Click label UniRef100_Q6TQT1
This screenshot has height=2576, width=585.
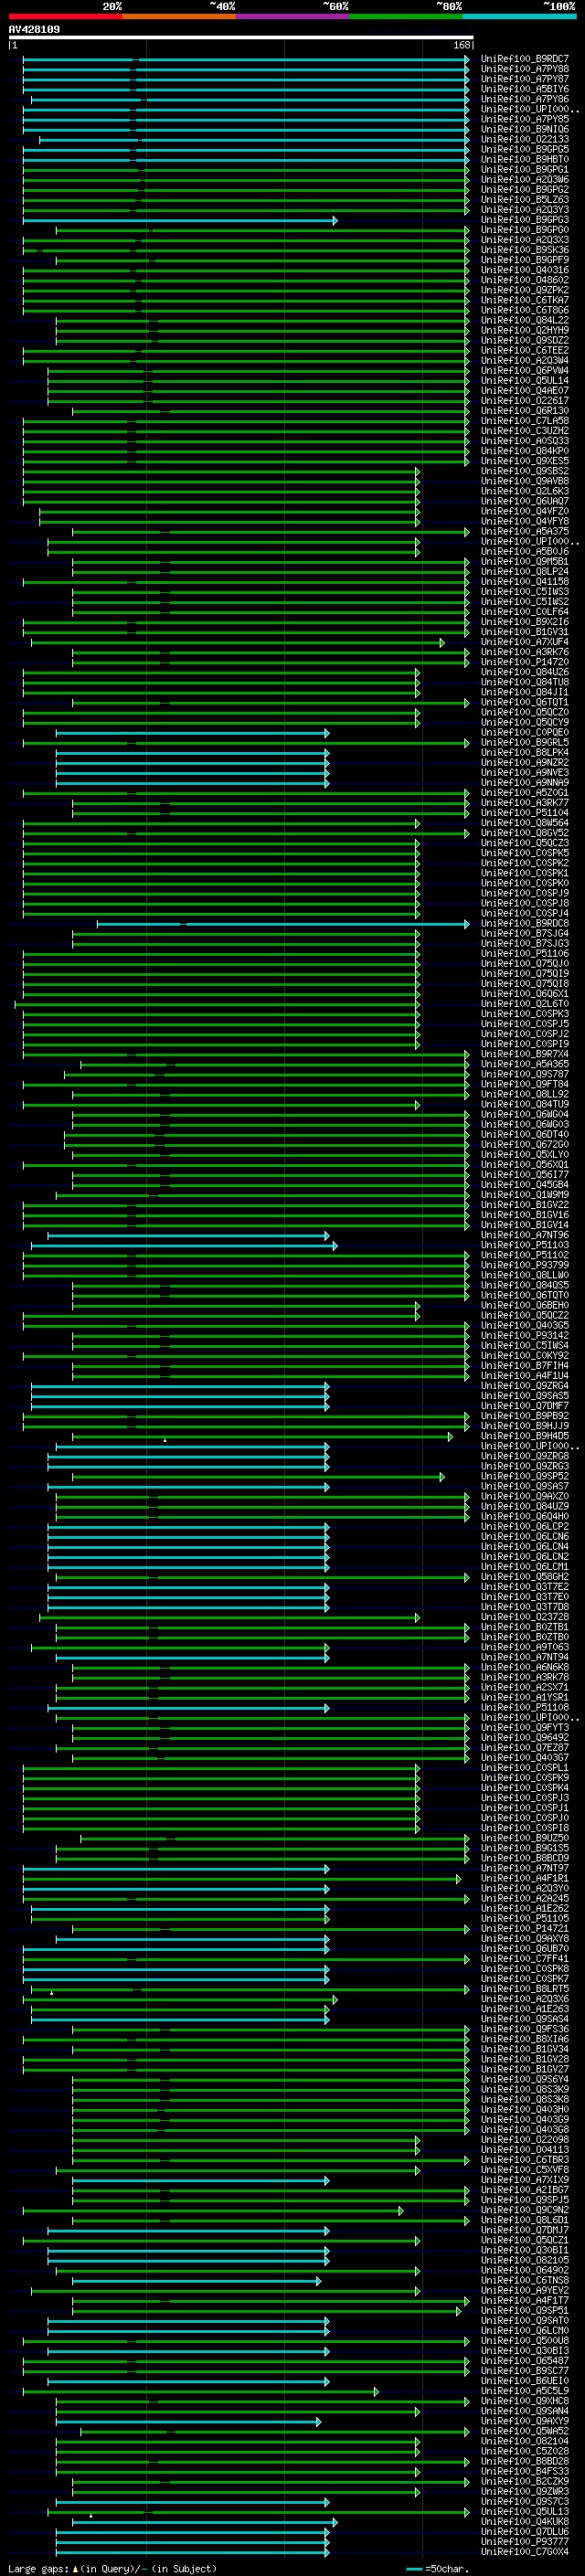tap(525, 702)
